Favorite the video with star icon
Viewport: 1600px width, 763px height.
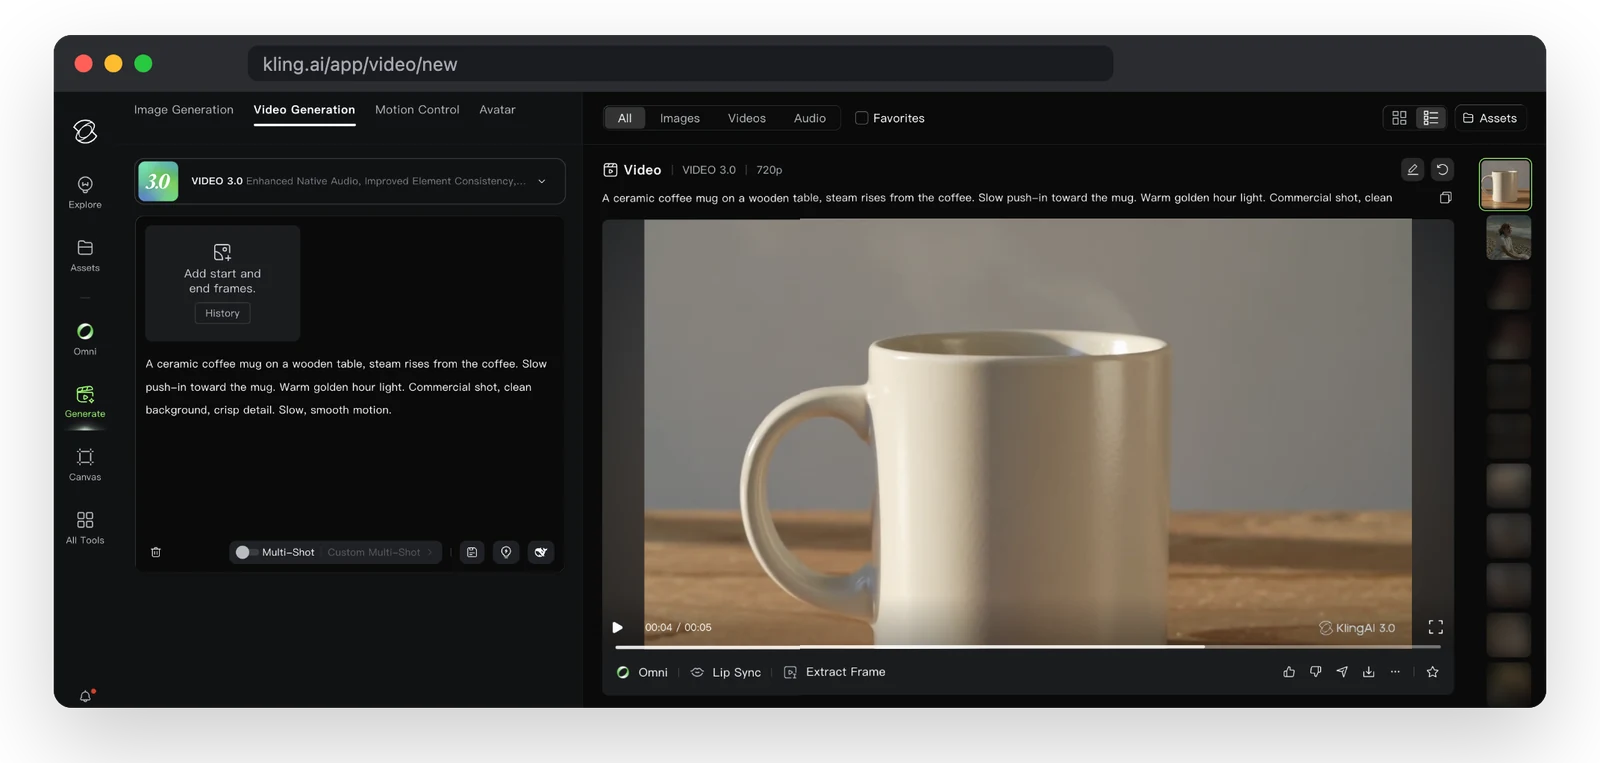(1432, 672)
